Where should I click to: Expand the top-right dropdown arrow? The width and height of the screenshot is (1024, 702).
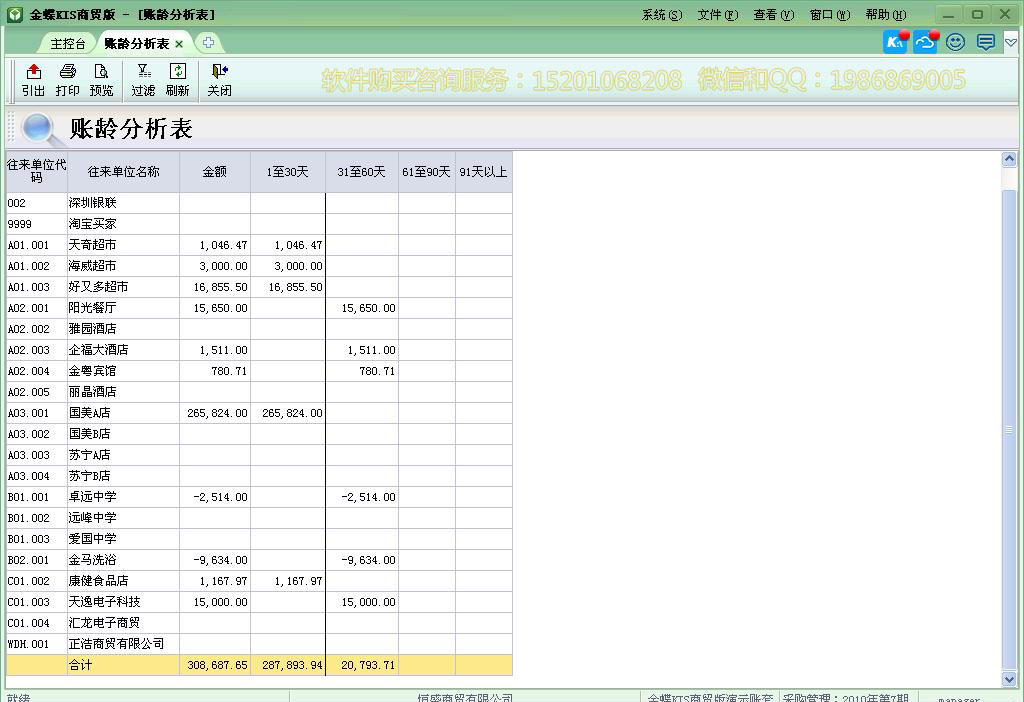click(1011, 42)
